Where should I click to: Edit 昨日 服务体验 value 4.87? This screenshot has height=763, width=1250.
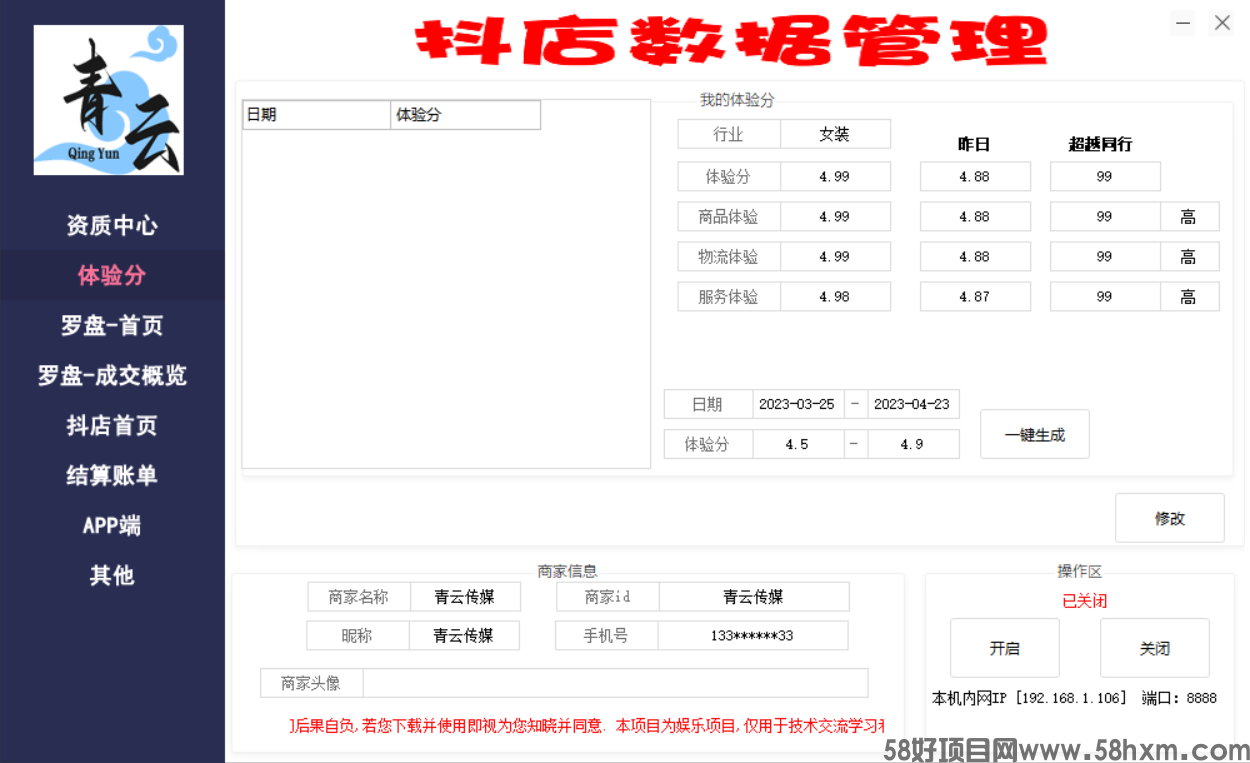[x=975, y=296]
